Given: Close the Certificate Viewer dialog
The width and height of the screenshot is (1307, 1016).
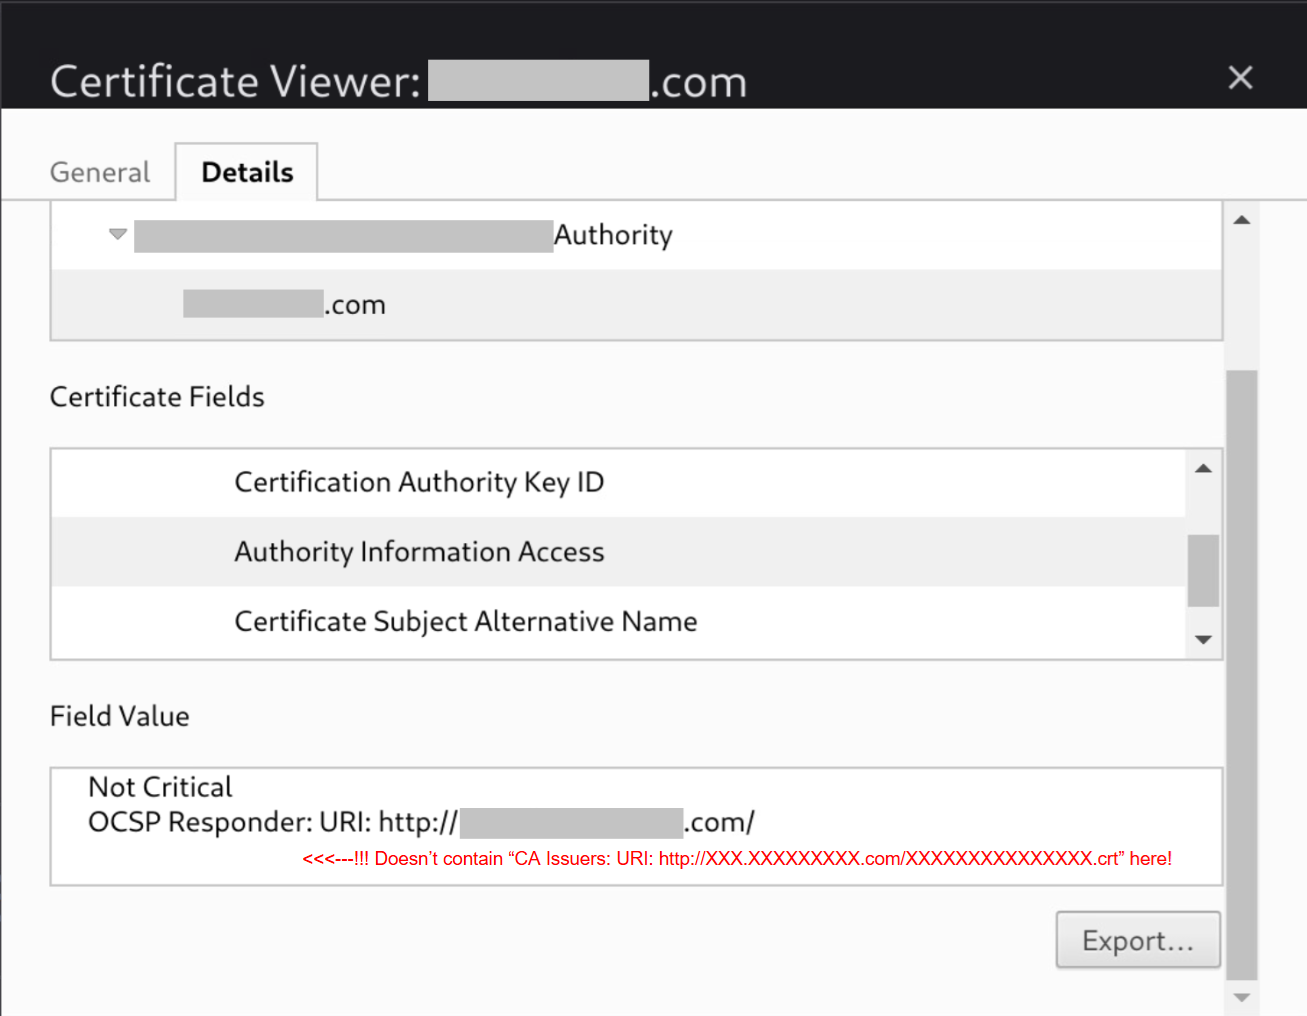Looking at the screenshot, I should click(1240, 78).
